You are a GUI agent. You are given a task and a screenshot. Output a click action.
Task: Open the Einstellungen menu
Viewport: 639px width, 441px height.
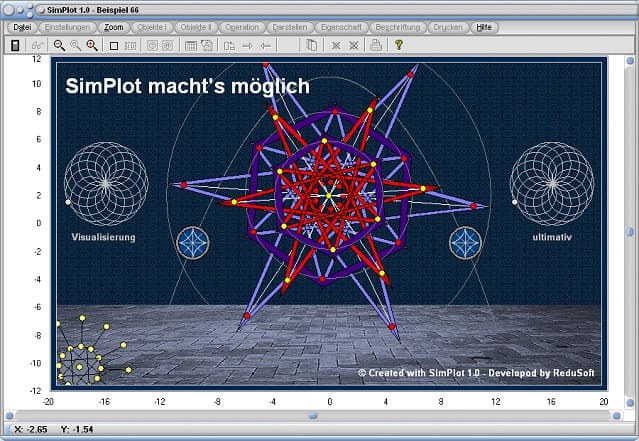point(67,27)
